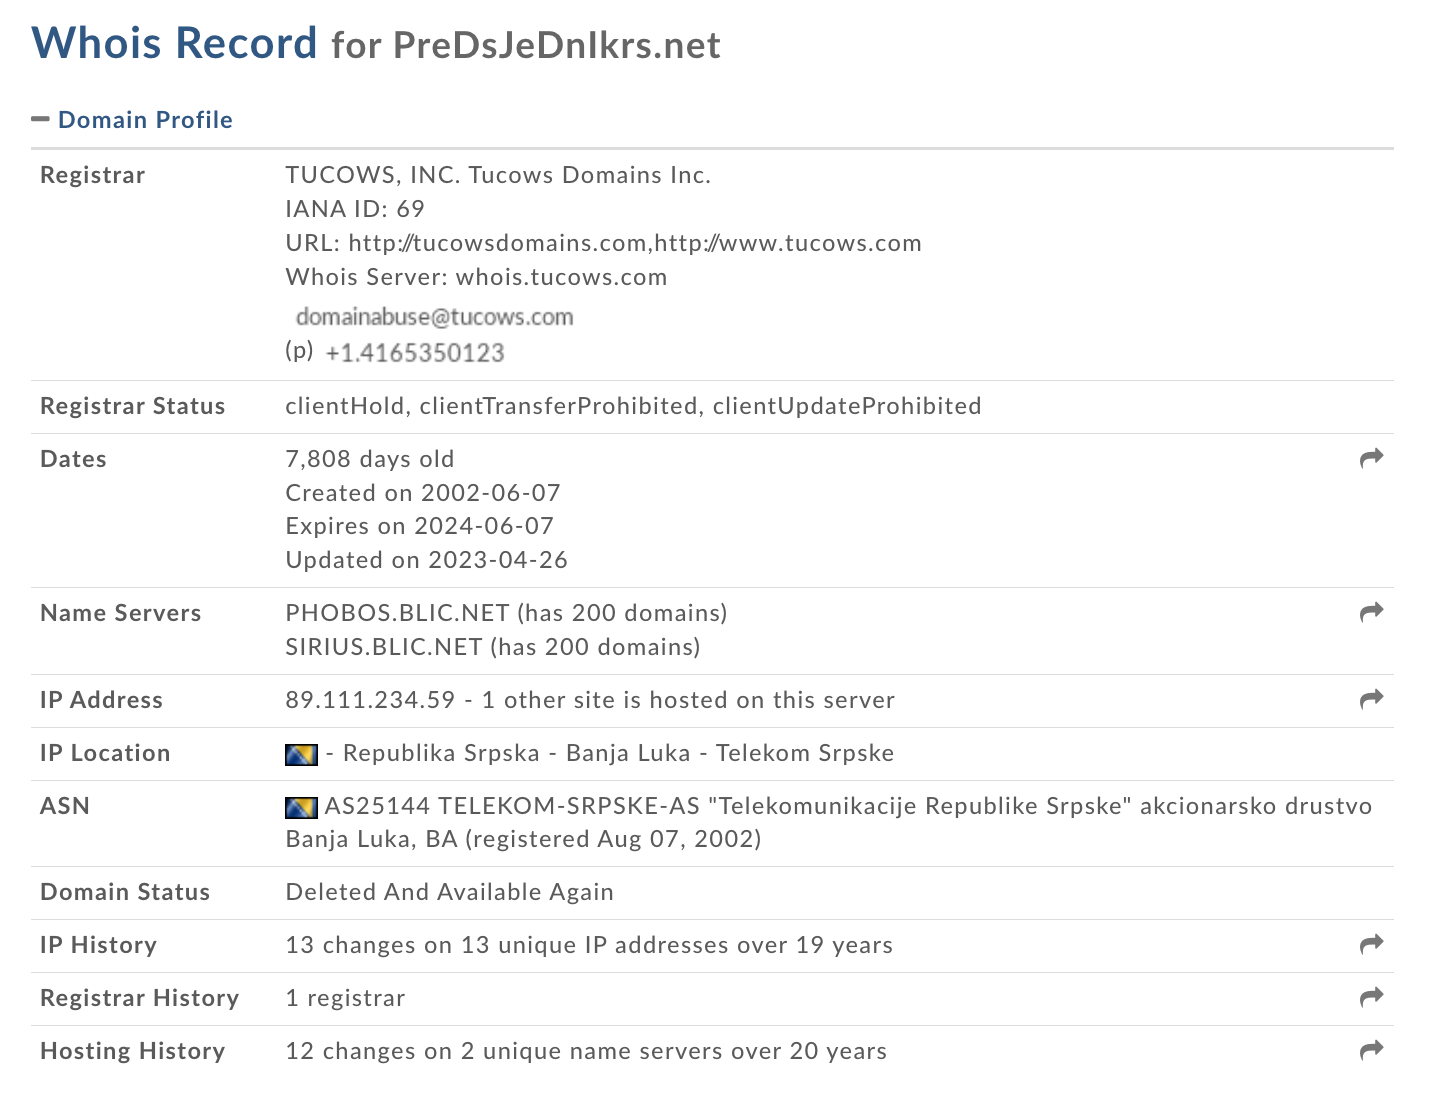Click the Domain Profile heading
Viewport: 1430px width, 1094px height.
[x=145, y=120]
